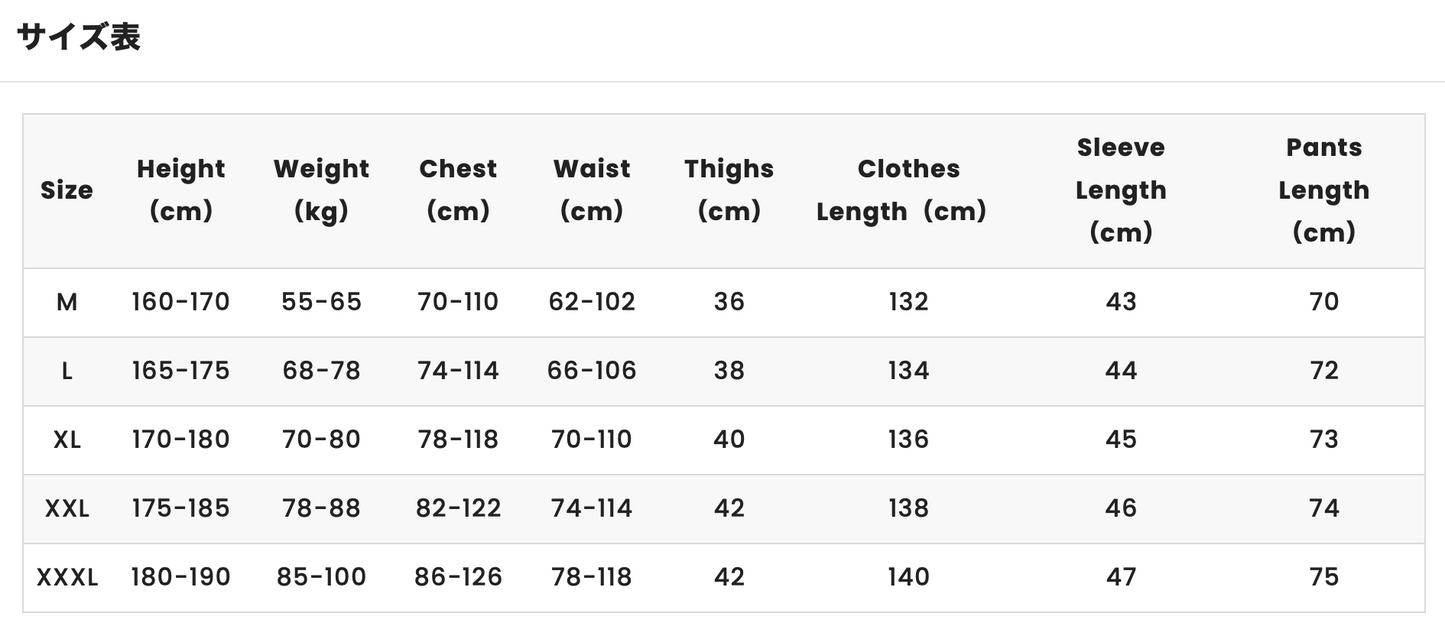The width and height of the screenshot is (1445, 639).
Task: Click the Weight (kg) column header
Action: pyautogui.click(x=322, y=190)
